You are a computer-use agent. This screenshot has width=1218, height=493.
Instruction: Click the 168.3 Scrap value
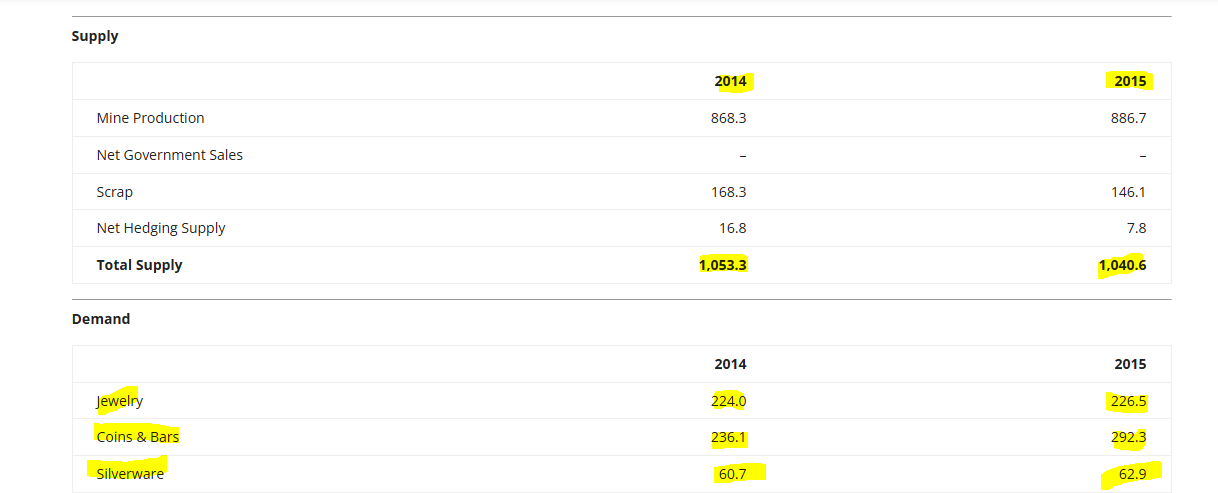(x=729, y=192)
